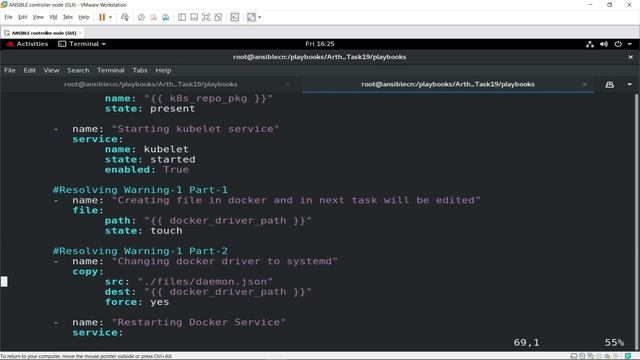This screenshot has height=360, width=640.
Task: Click the network icon in GNOME top bar
Action: coord(590,44)
